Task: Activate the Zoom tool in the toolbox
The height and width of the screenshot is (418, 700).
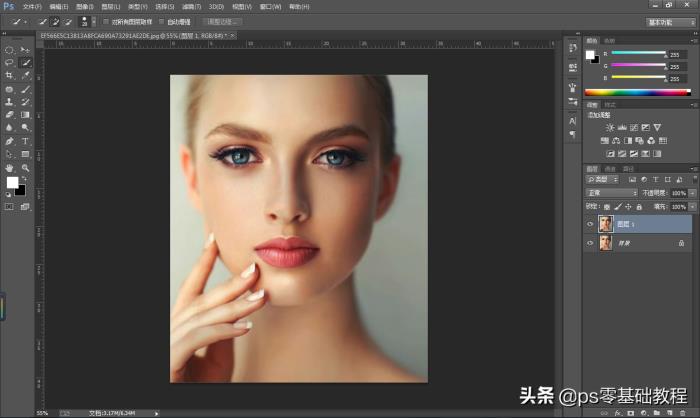Action: (26, 167)
